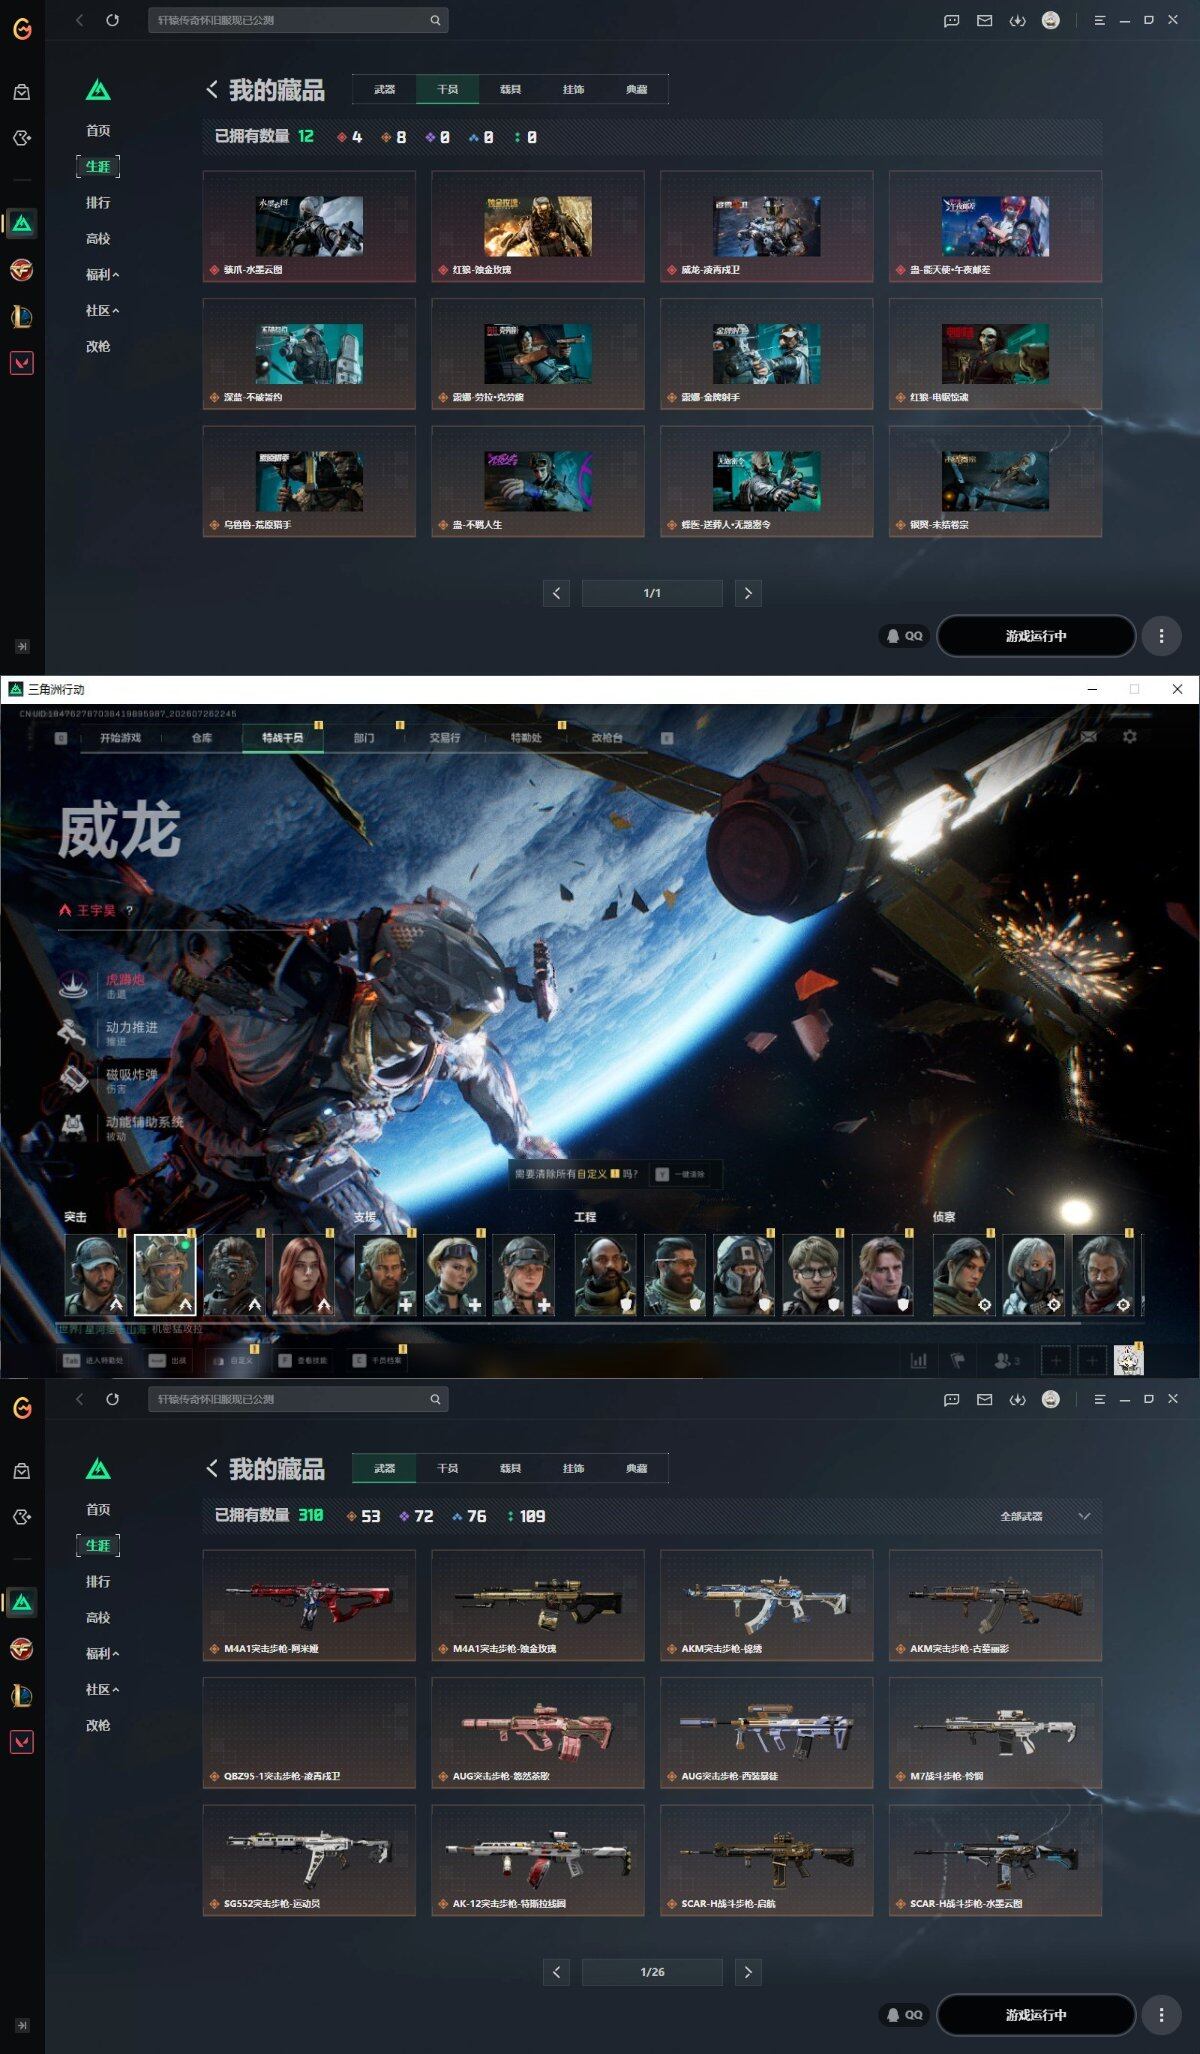Open the 改枪台 tab in the game window
1200x2054 pixels.
pos(607,738)
